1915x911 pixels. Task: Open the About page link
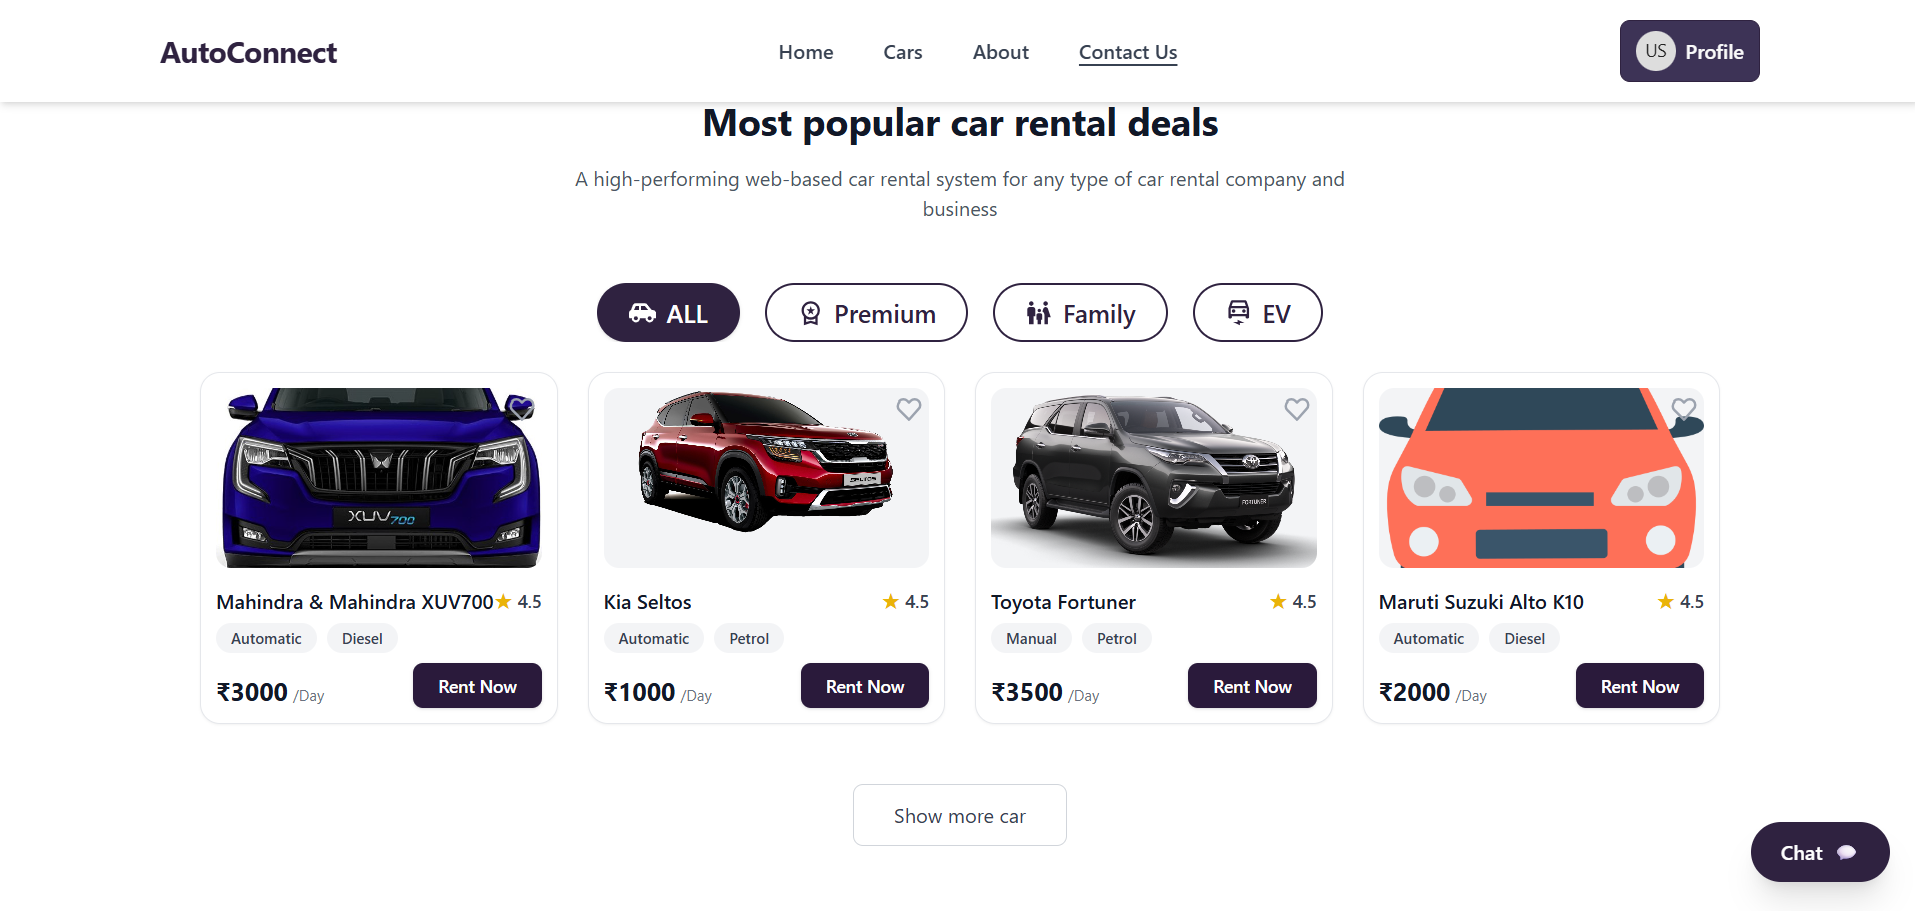pyautogui.click(x=1000, y=52)
